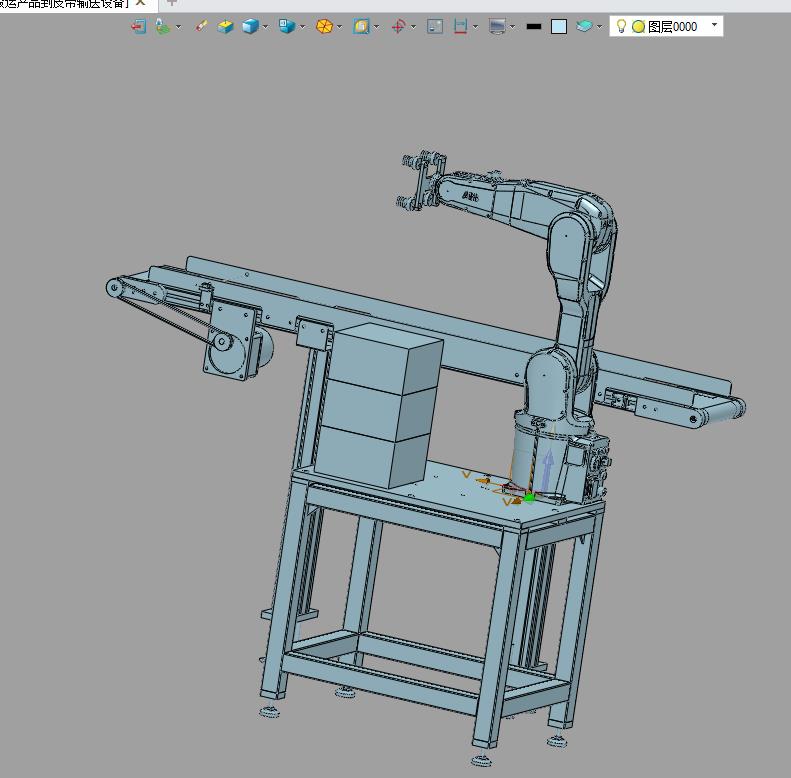Select the paint bucket attribute tool

click(162, 26)
